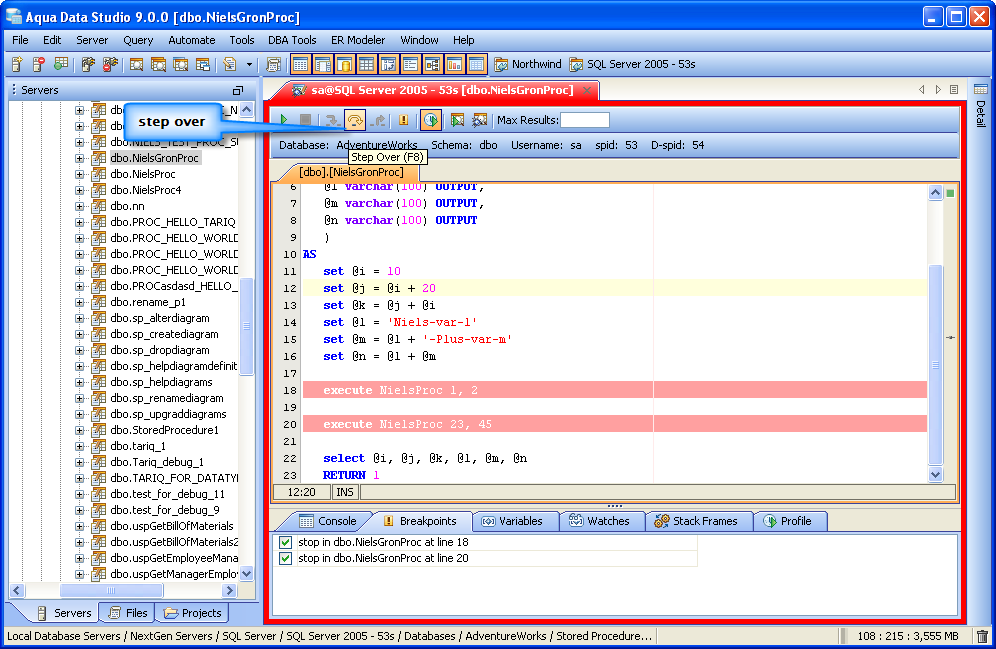Open the DBA Tools menu
The height and width of the screenshot is (649, 996).
pyautogui.click(x=292, y=40)
